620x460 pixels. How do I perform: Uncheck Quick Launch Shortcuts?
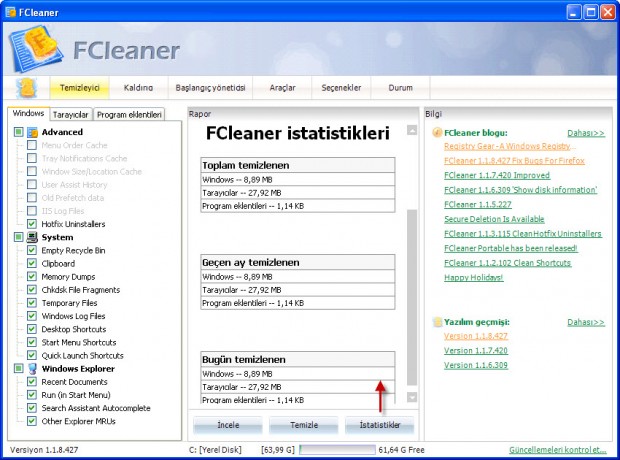32,355
